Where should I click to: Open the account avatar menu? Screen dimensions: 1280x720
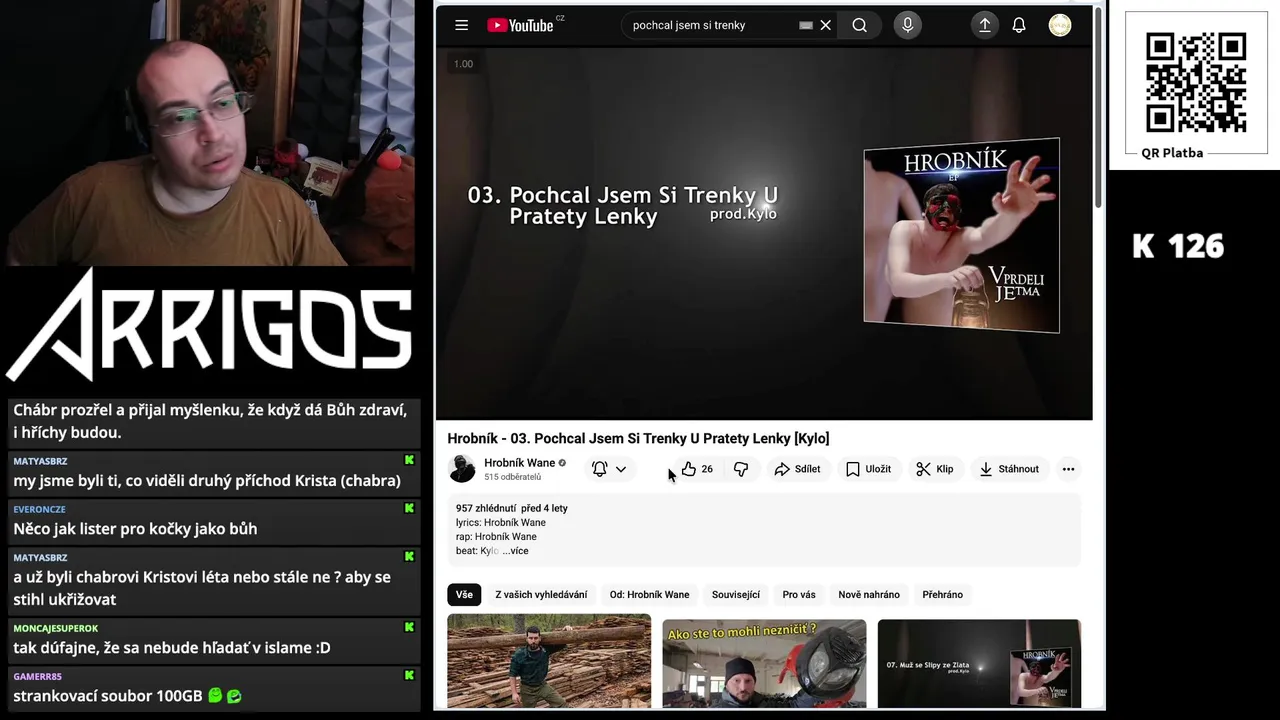(1060, 25)
